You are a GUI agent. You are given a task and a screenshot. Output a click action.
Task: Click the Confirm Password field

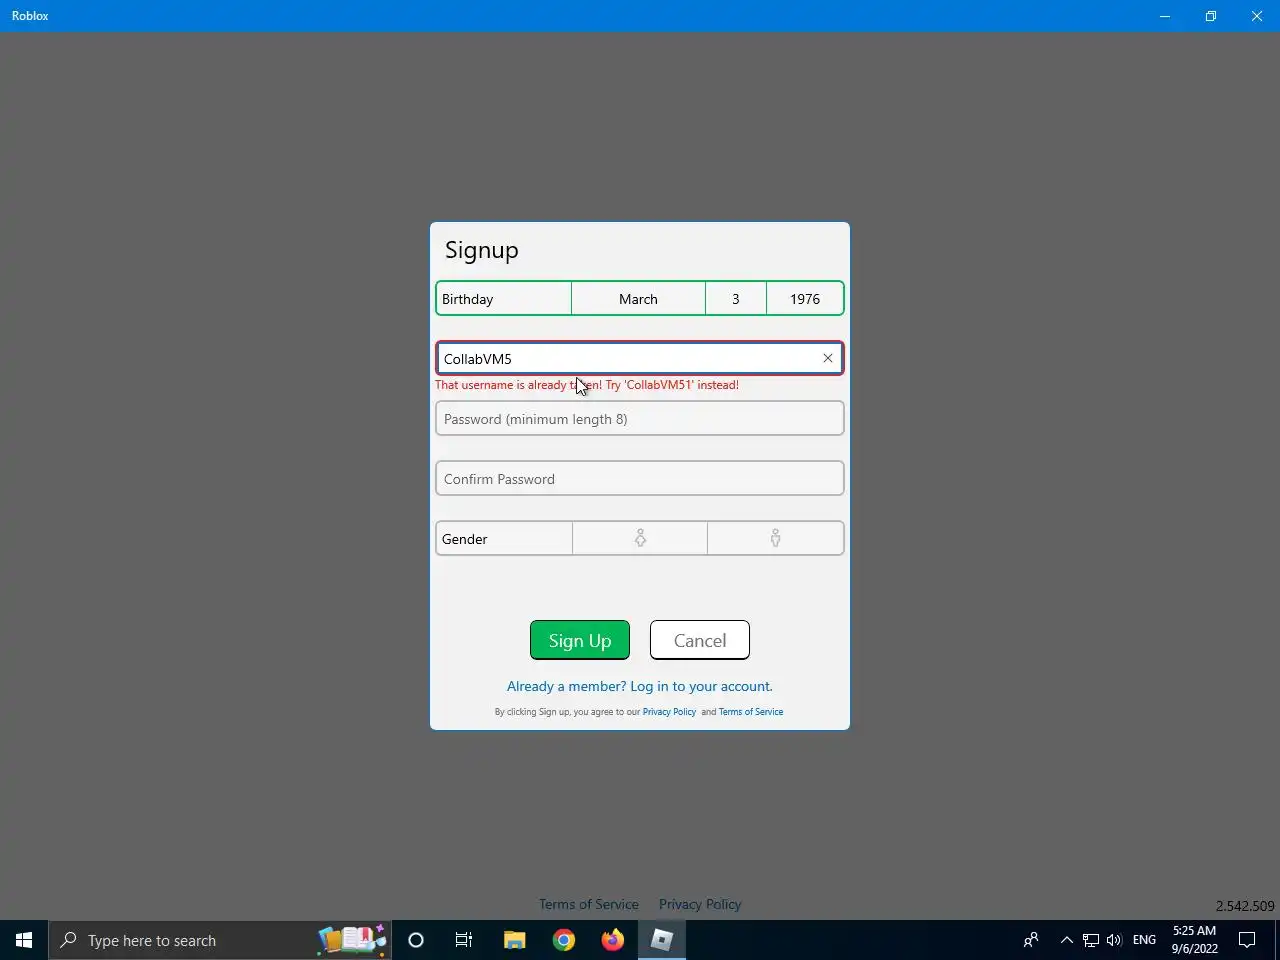click(640, 478)
